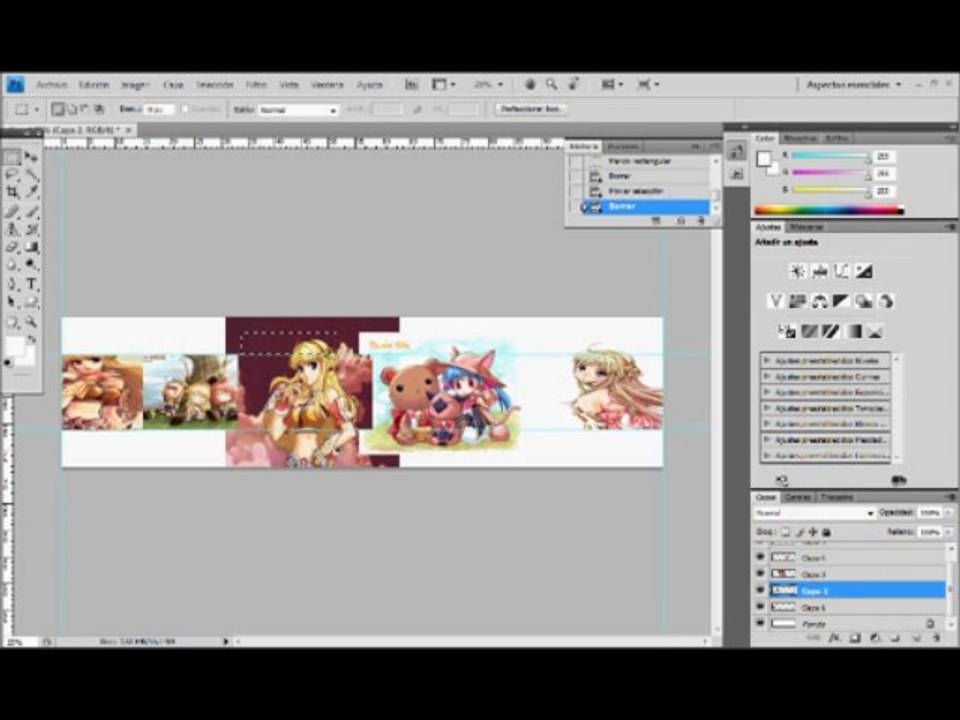Add a Gradient Map adjustment icon

853,331
